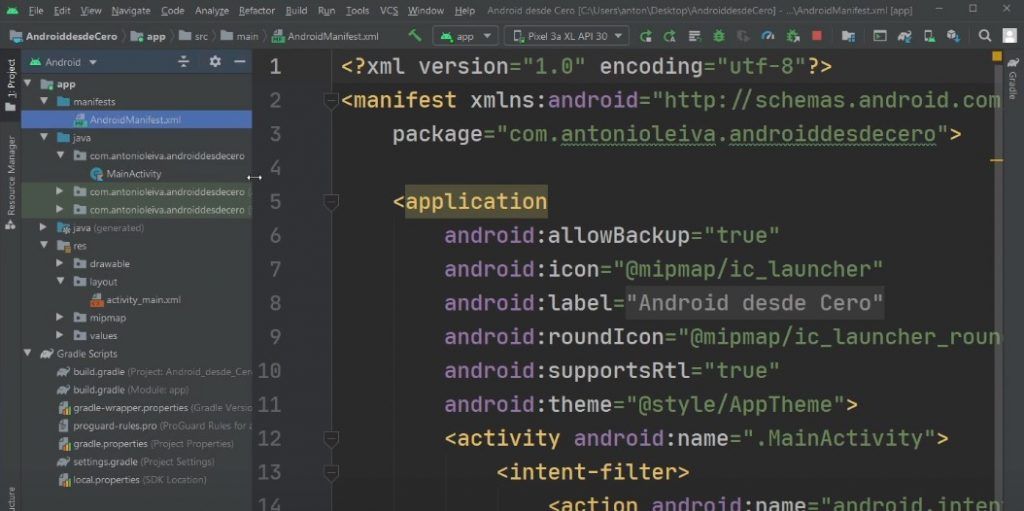Open the Pixel 3a XL API 30 device dropdown

567,36
